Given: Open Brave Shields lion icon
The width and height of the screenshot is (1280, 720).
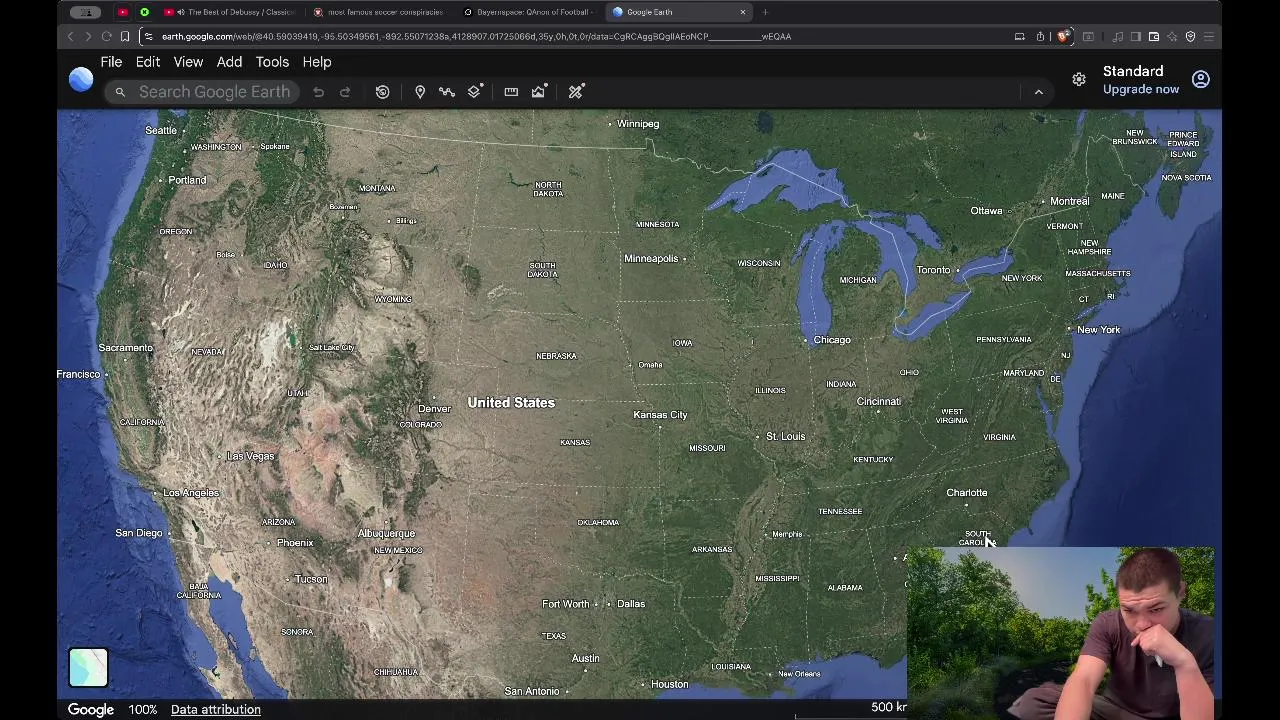Looking at the screenshot, I should [1062, 37].
